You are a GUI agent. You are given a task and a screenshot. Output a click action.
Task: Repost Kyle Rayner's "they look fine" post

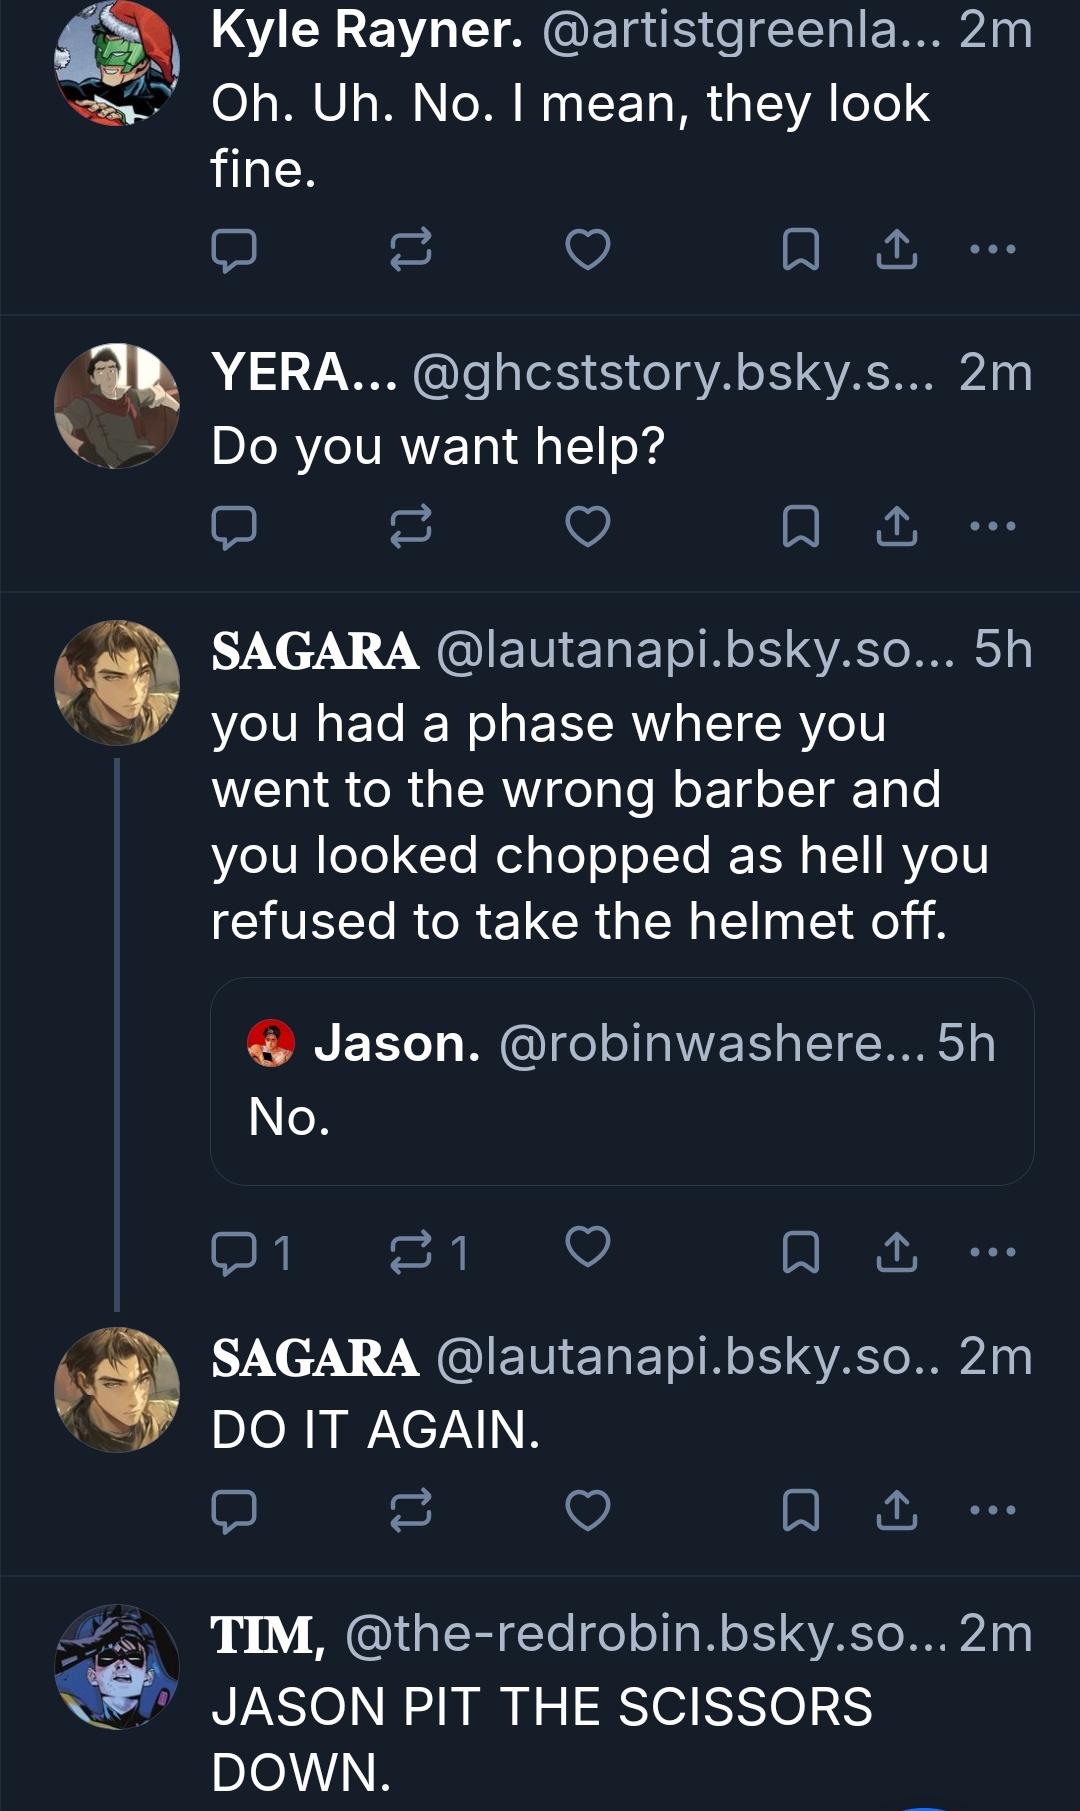410,250
